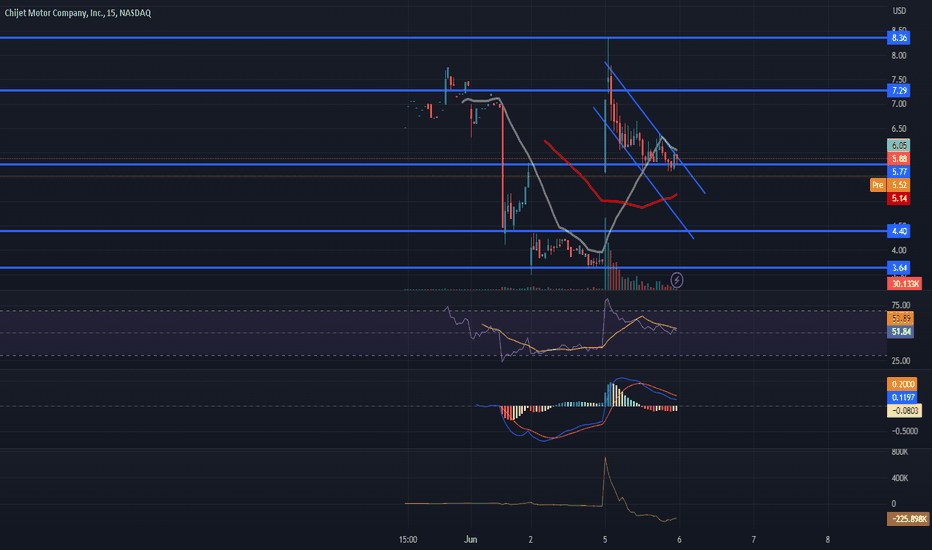Screen dimensions: 932x550
Task: Click the 25.00 RSI scale label
Action: tap(900, 361)
